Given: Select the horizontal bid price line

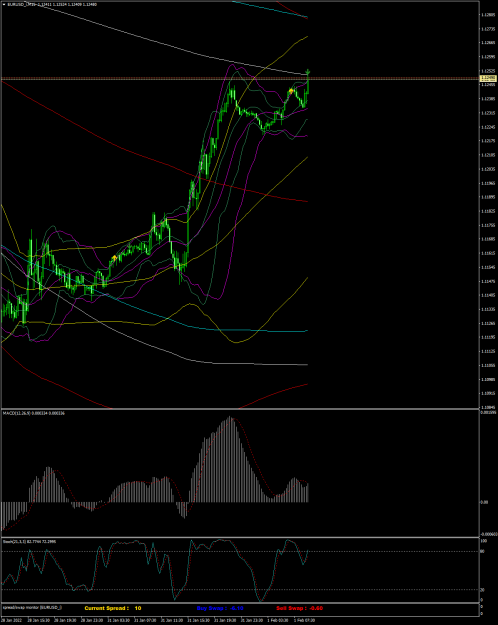Looking at the screenshot, I should pos(240,78).
